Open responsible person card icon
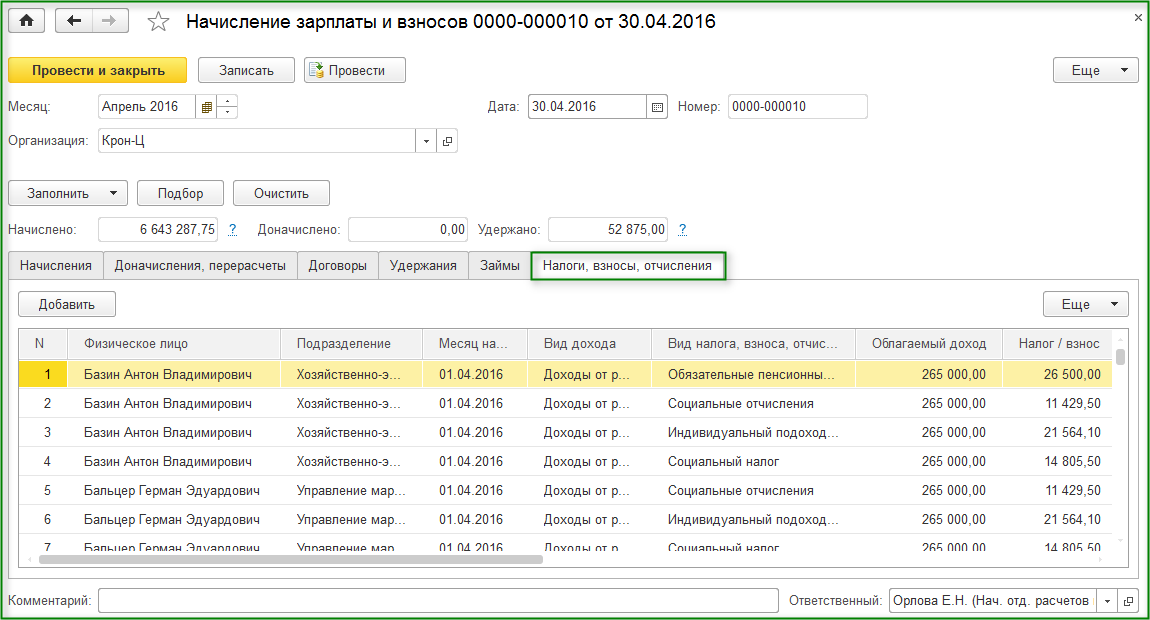The width and height of the screenshot is (1150, 620). (x=1129, y=601)
